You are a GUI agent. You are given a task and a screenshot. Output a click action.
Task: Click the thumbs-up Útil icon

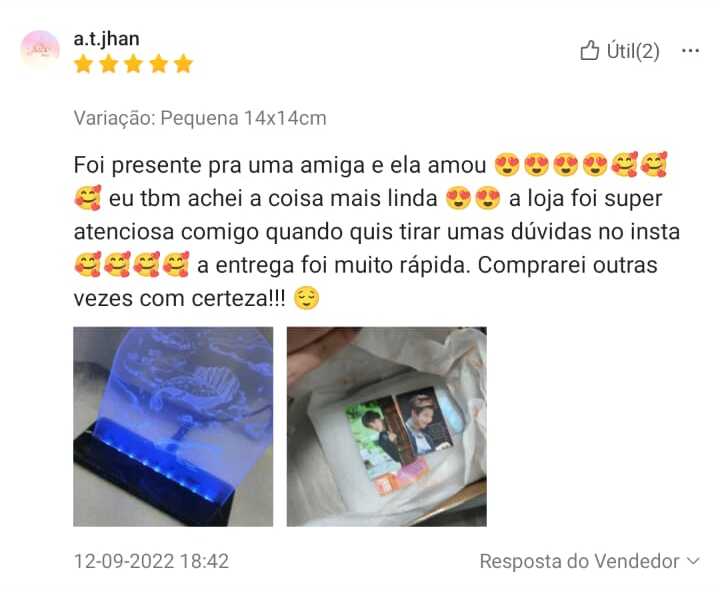pos(589,51)
